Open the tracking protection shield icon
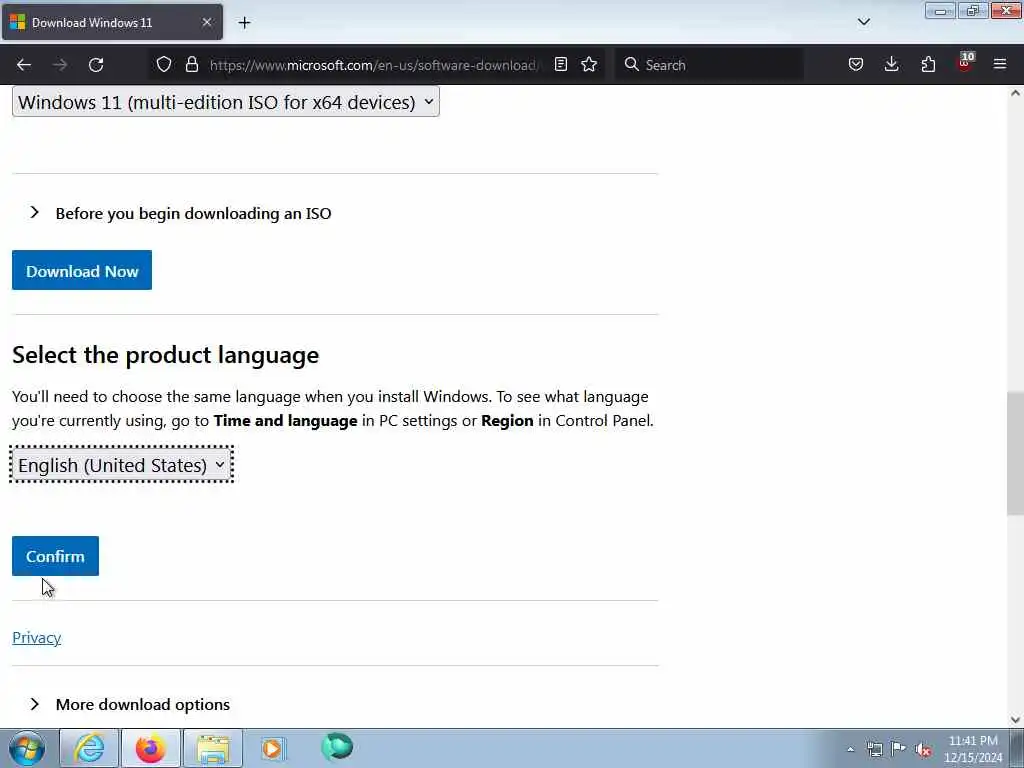The image size is (1024, 768). [164, 64]
